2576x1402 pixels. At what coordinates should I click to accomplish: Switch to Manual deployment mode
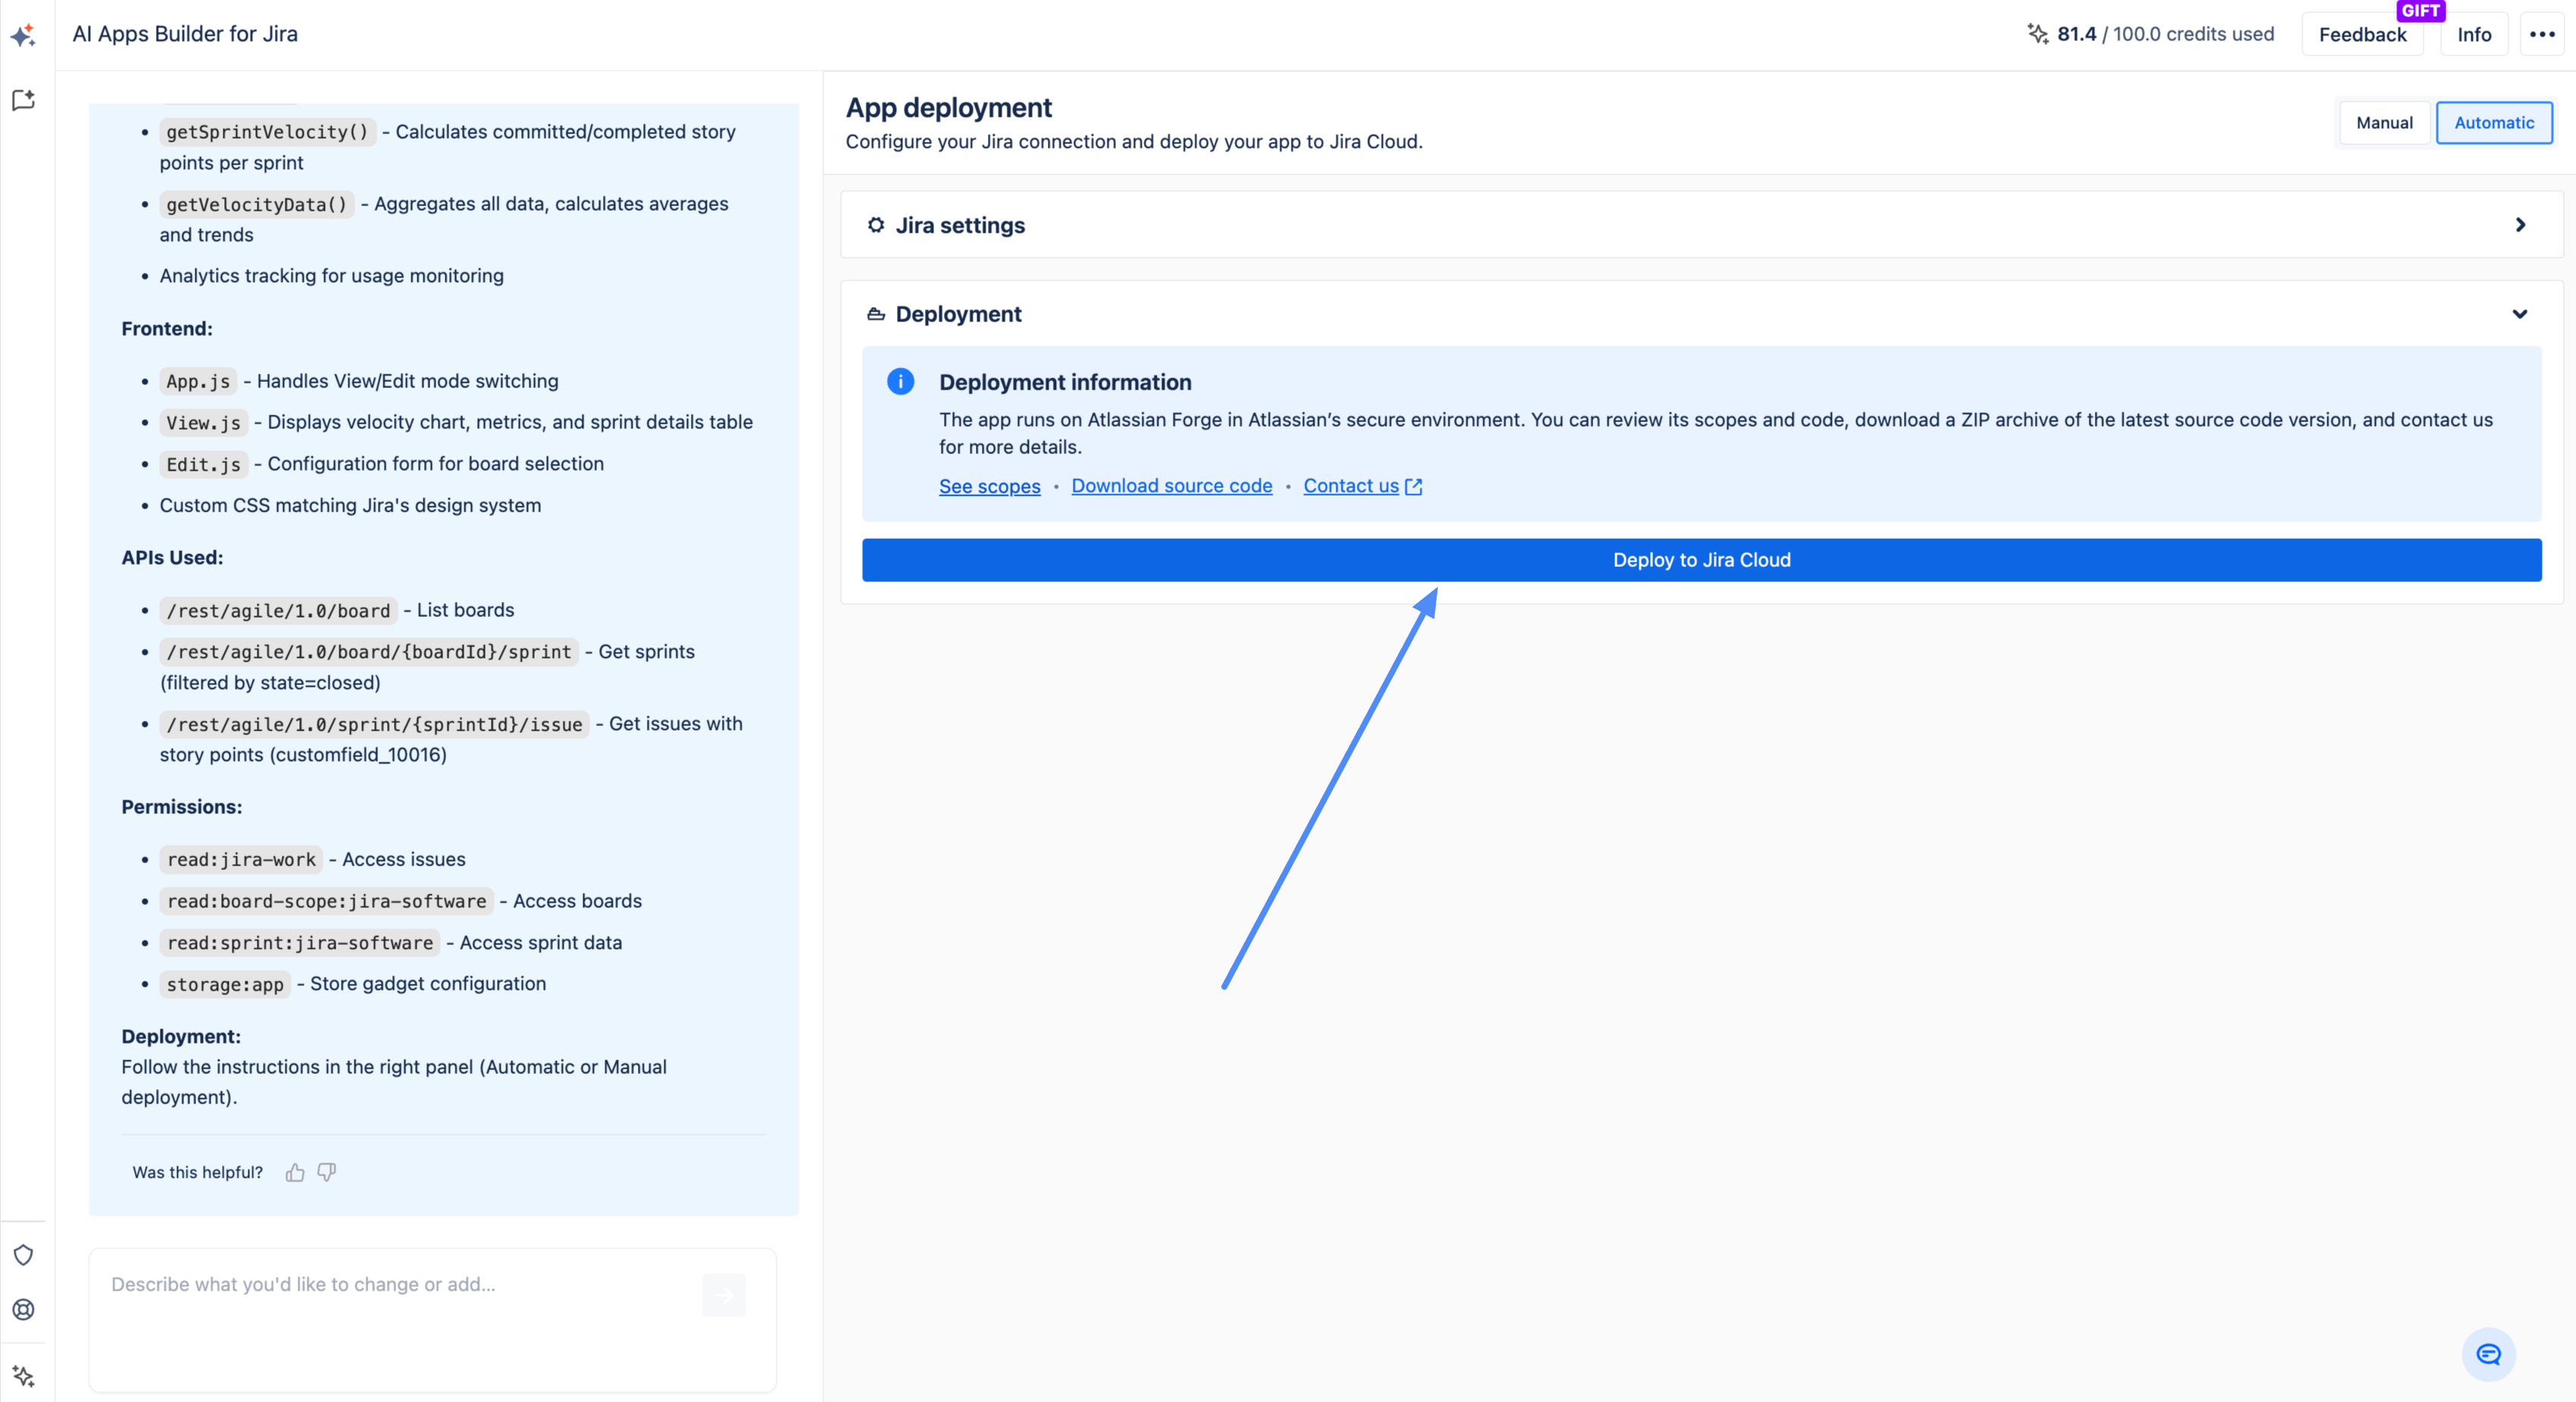(2384, 123)
